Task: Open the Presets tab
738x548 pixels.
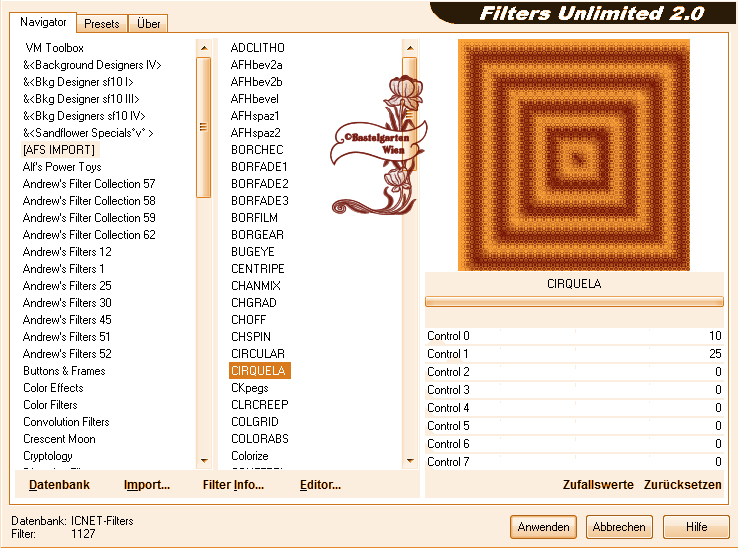Action: coord(102,24)
